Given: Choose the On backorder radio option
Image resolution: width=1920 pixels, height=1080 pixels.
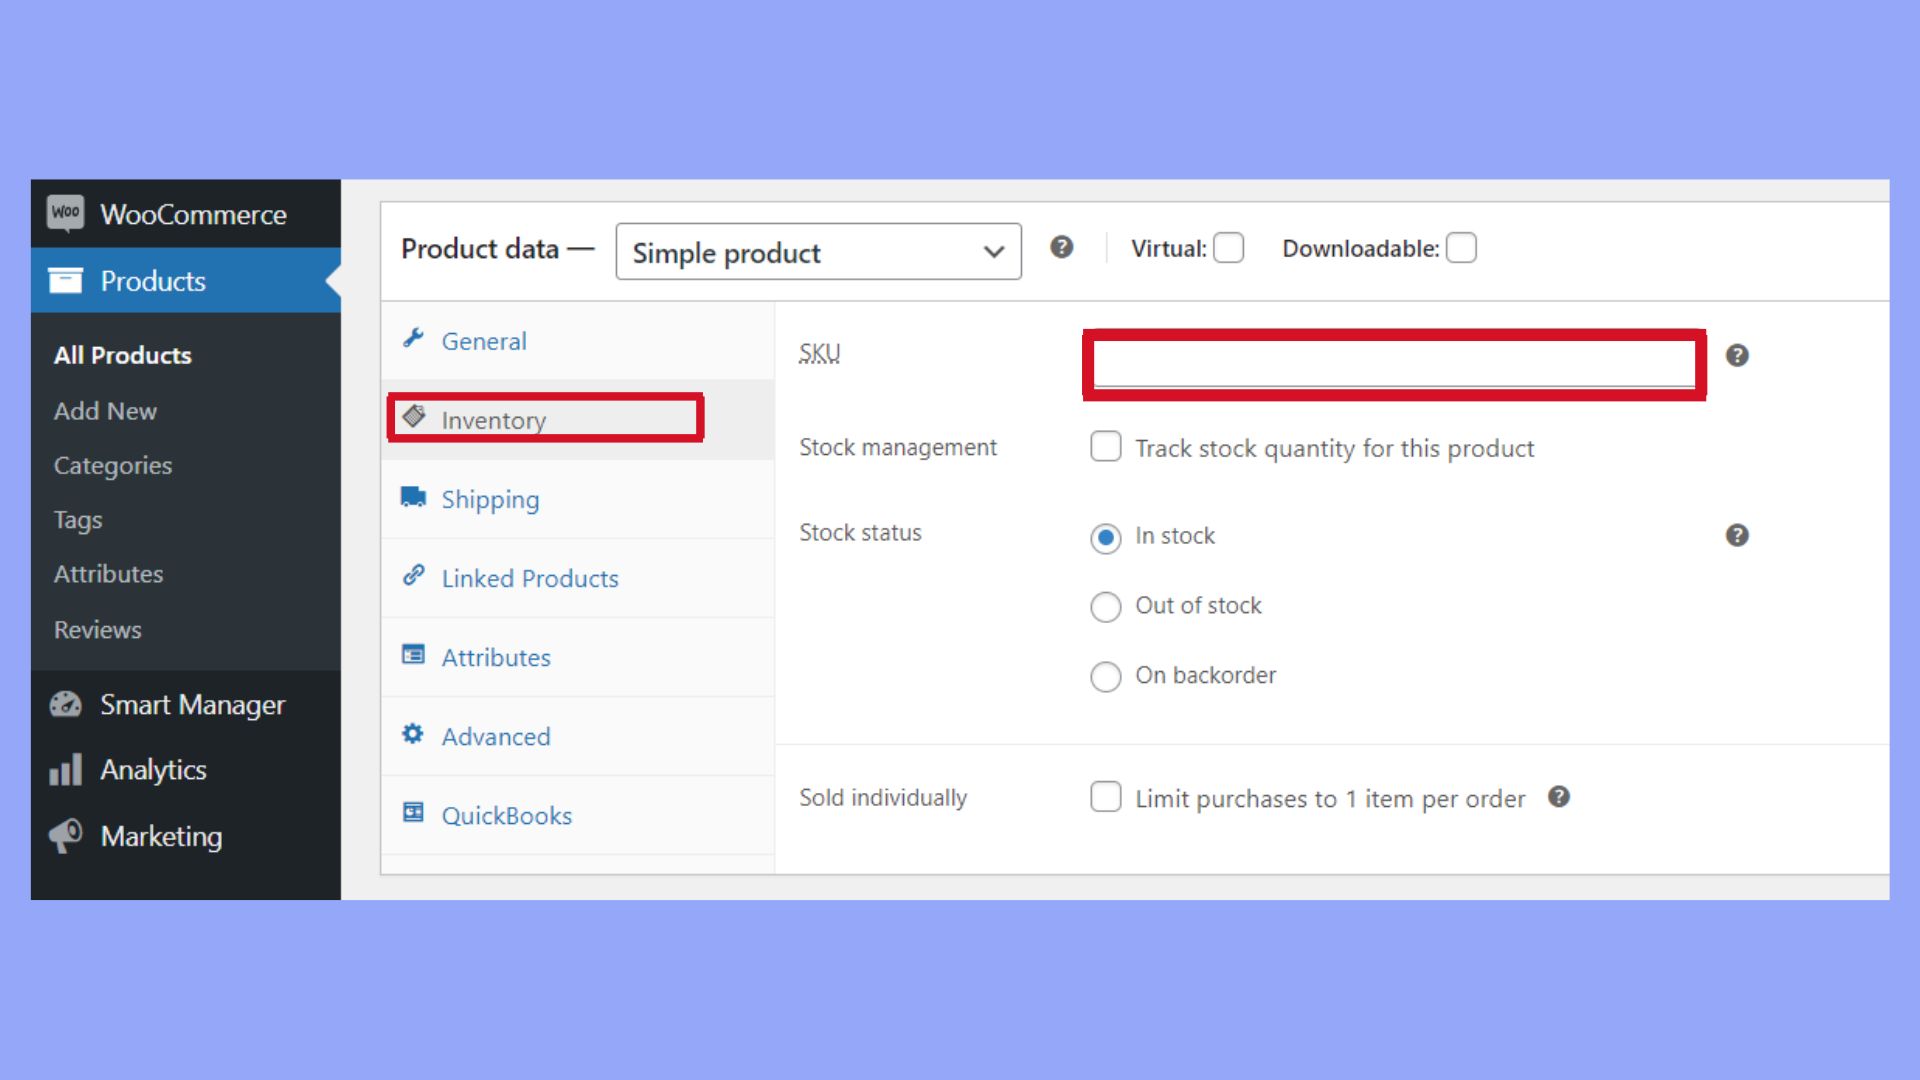Looking at the screenshot, I should 1105,676.
